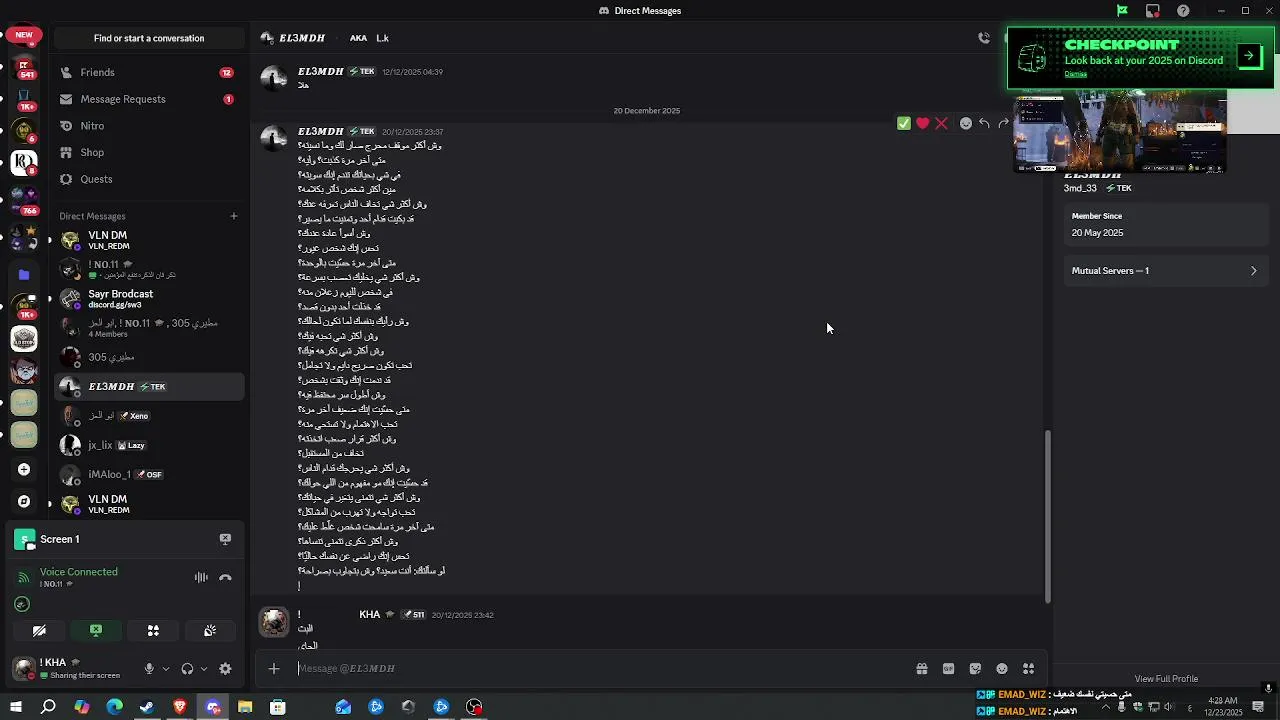The width and height of the screenshot is (1280, 720).
Task: Add green checkmark reaction to message
Action: (x=904, y=123)
